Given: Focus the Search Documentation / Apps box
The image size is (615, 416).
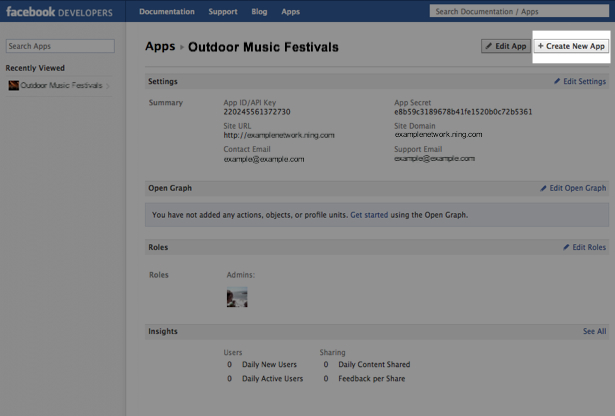Looking at the screenshot, I should pos(519,11).
